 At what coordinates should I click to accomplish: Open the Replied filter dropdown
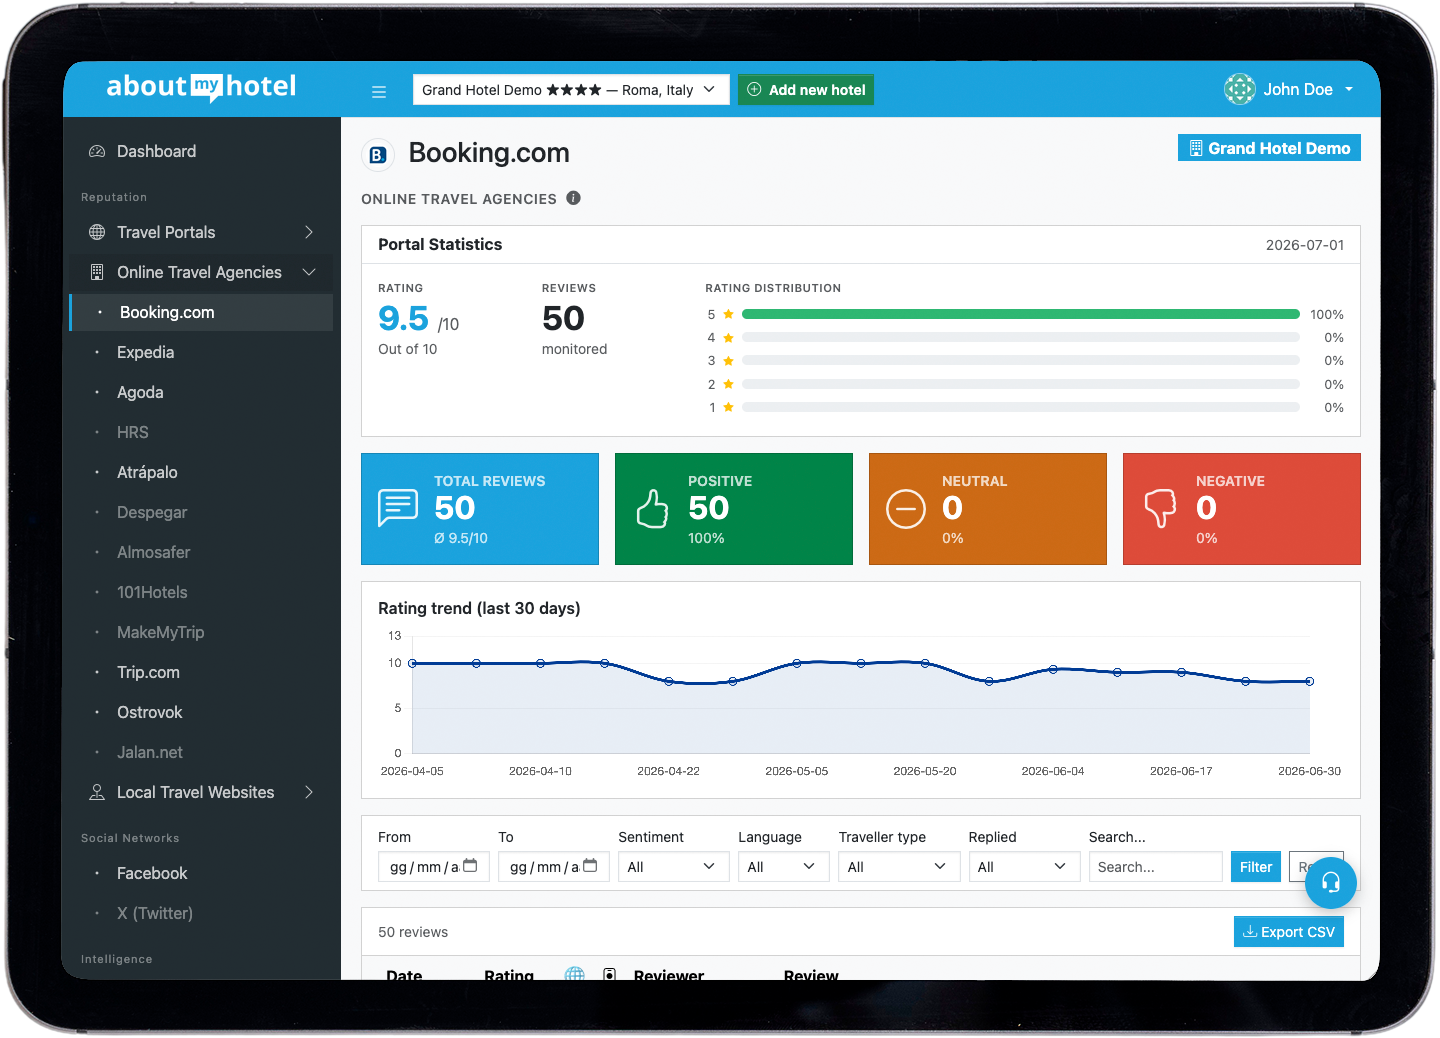click(1023, 867)
